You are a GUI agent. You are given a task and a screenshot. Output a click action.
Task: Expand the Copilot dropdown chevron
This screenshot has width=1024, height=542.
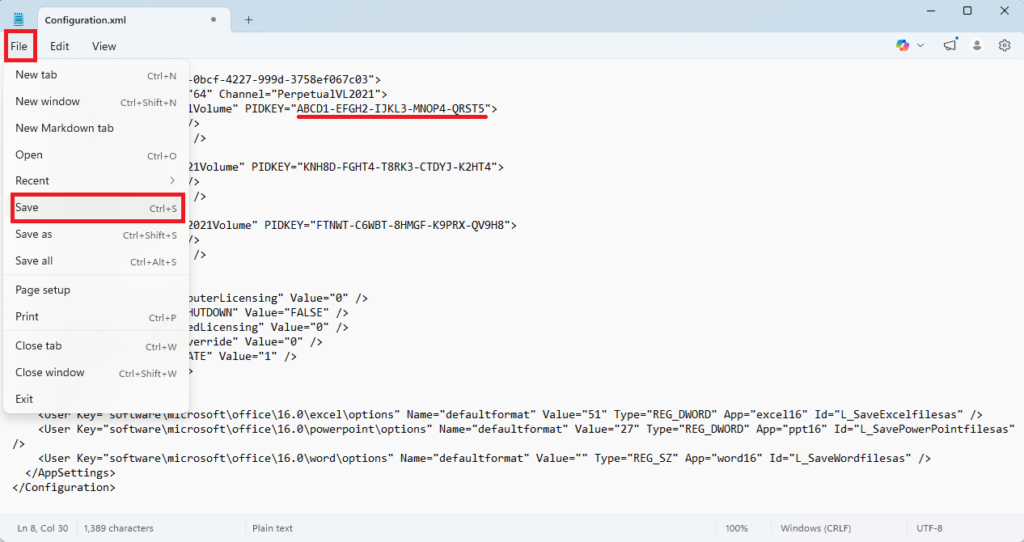(x=921, y=46)
